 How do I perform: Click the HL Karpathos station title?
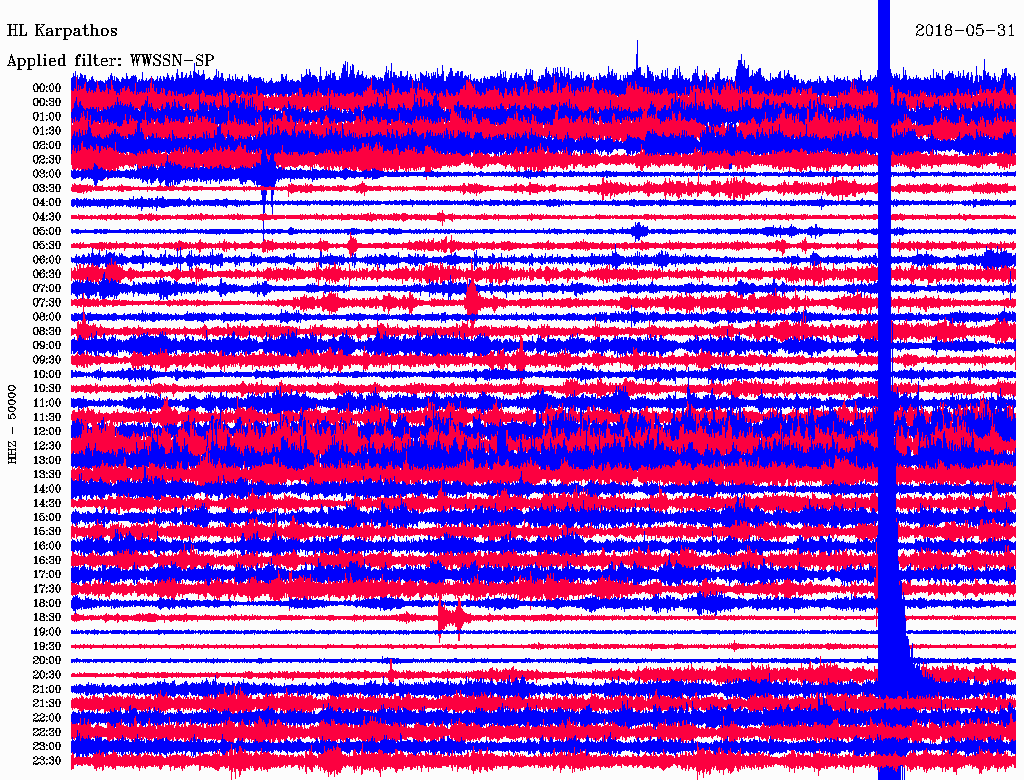(62, 31)
